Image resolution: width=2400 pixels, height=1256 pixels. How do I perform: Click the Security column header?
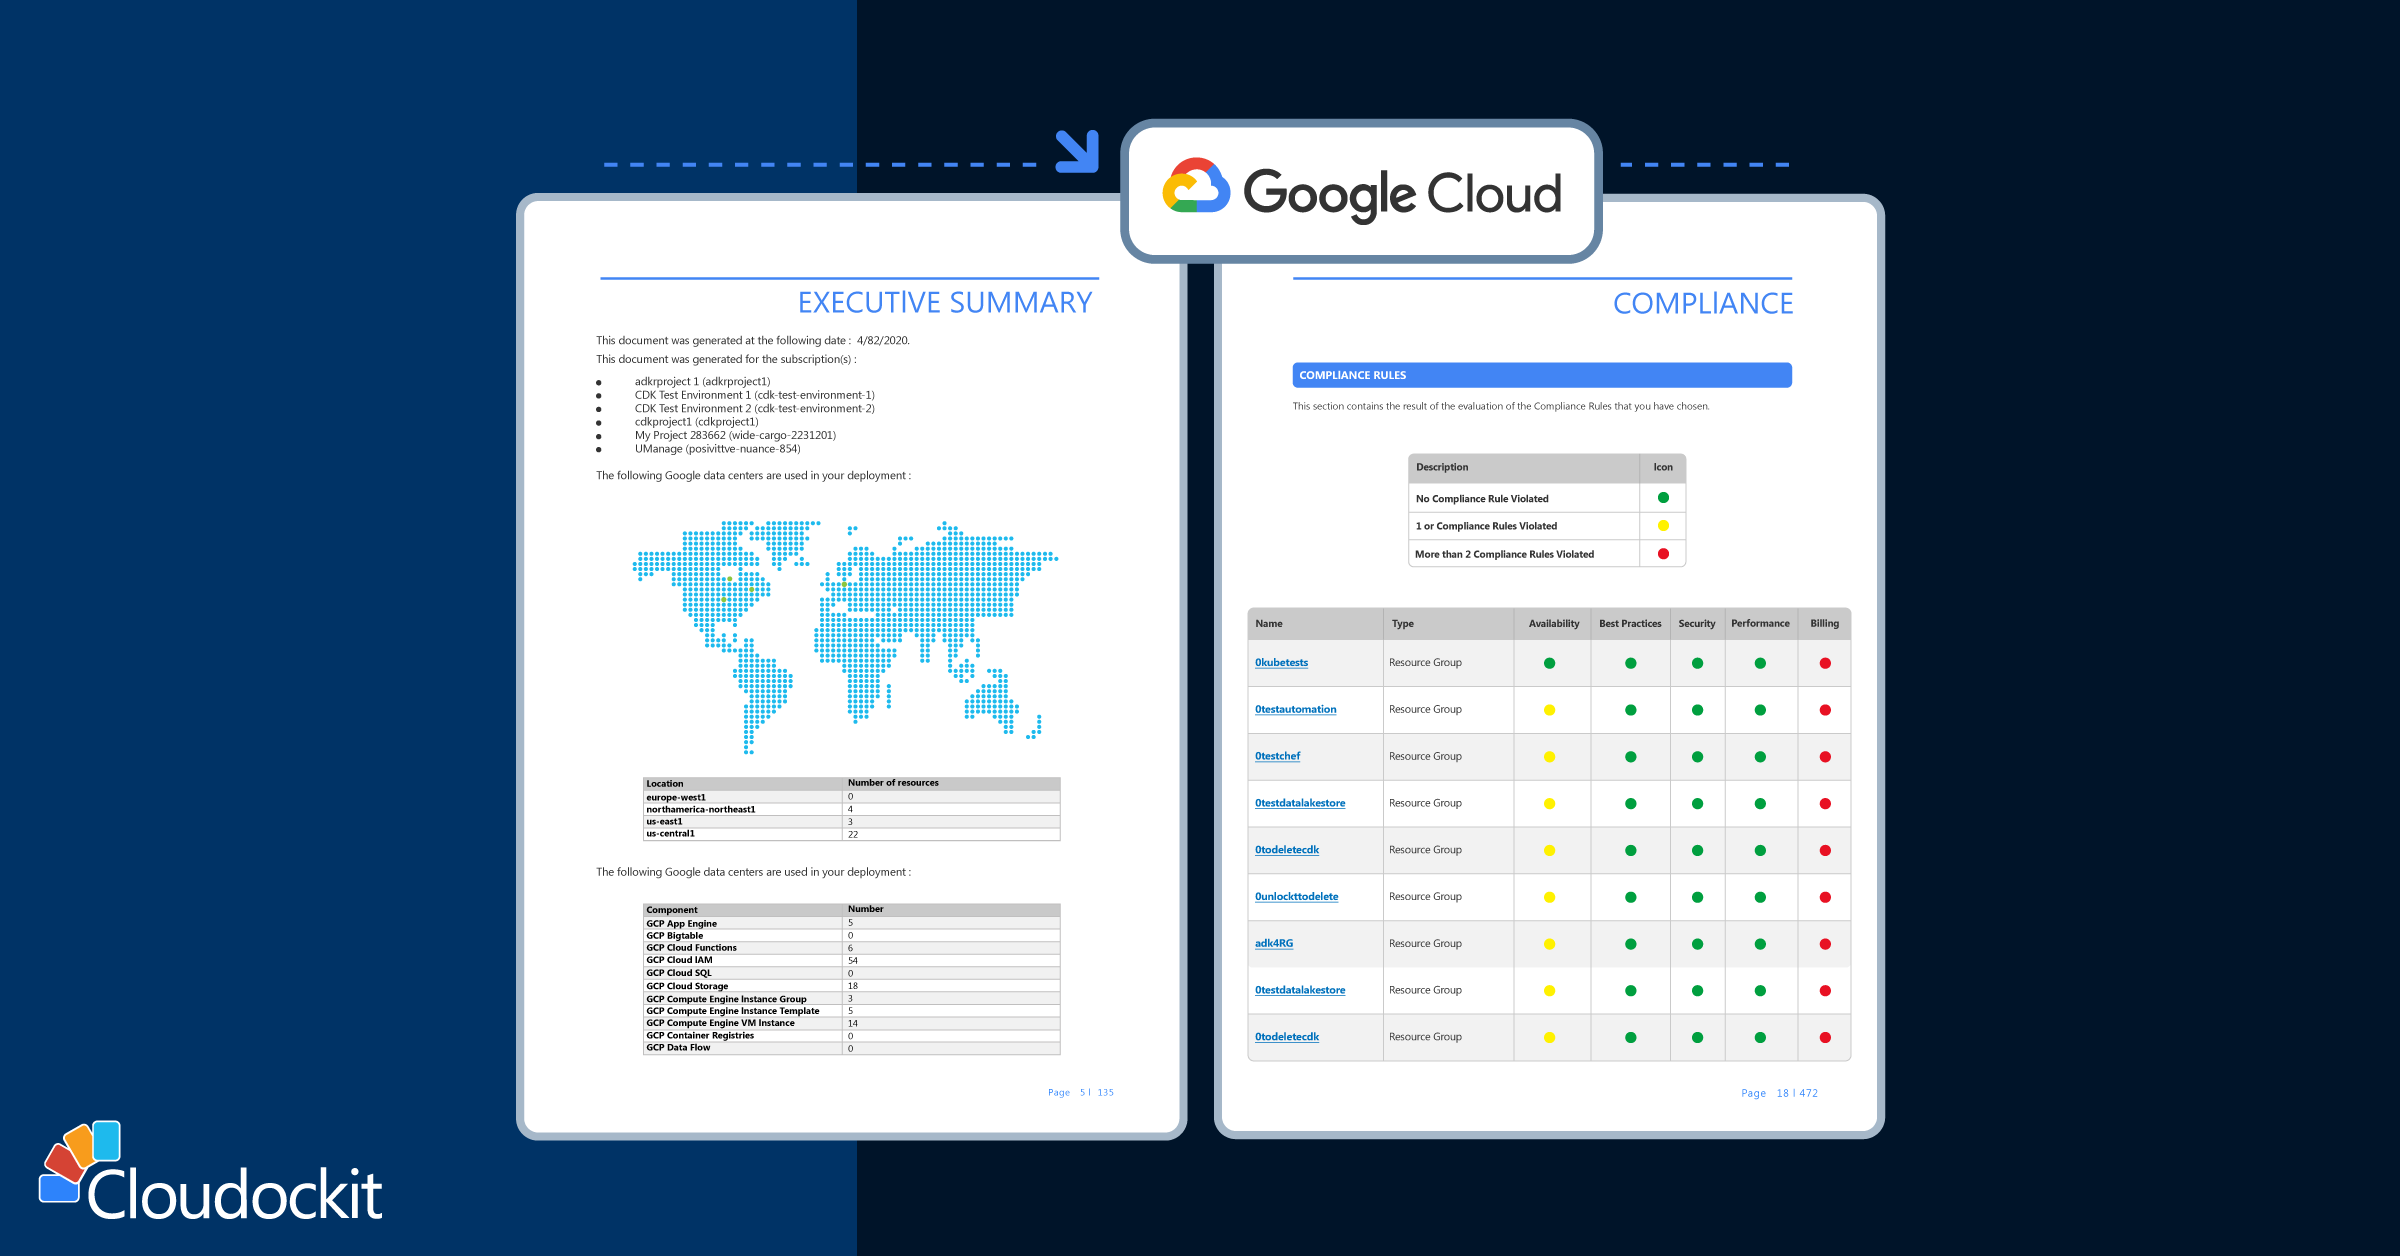pyautogui.click(x=1697, y=623)
